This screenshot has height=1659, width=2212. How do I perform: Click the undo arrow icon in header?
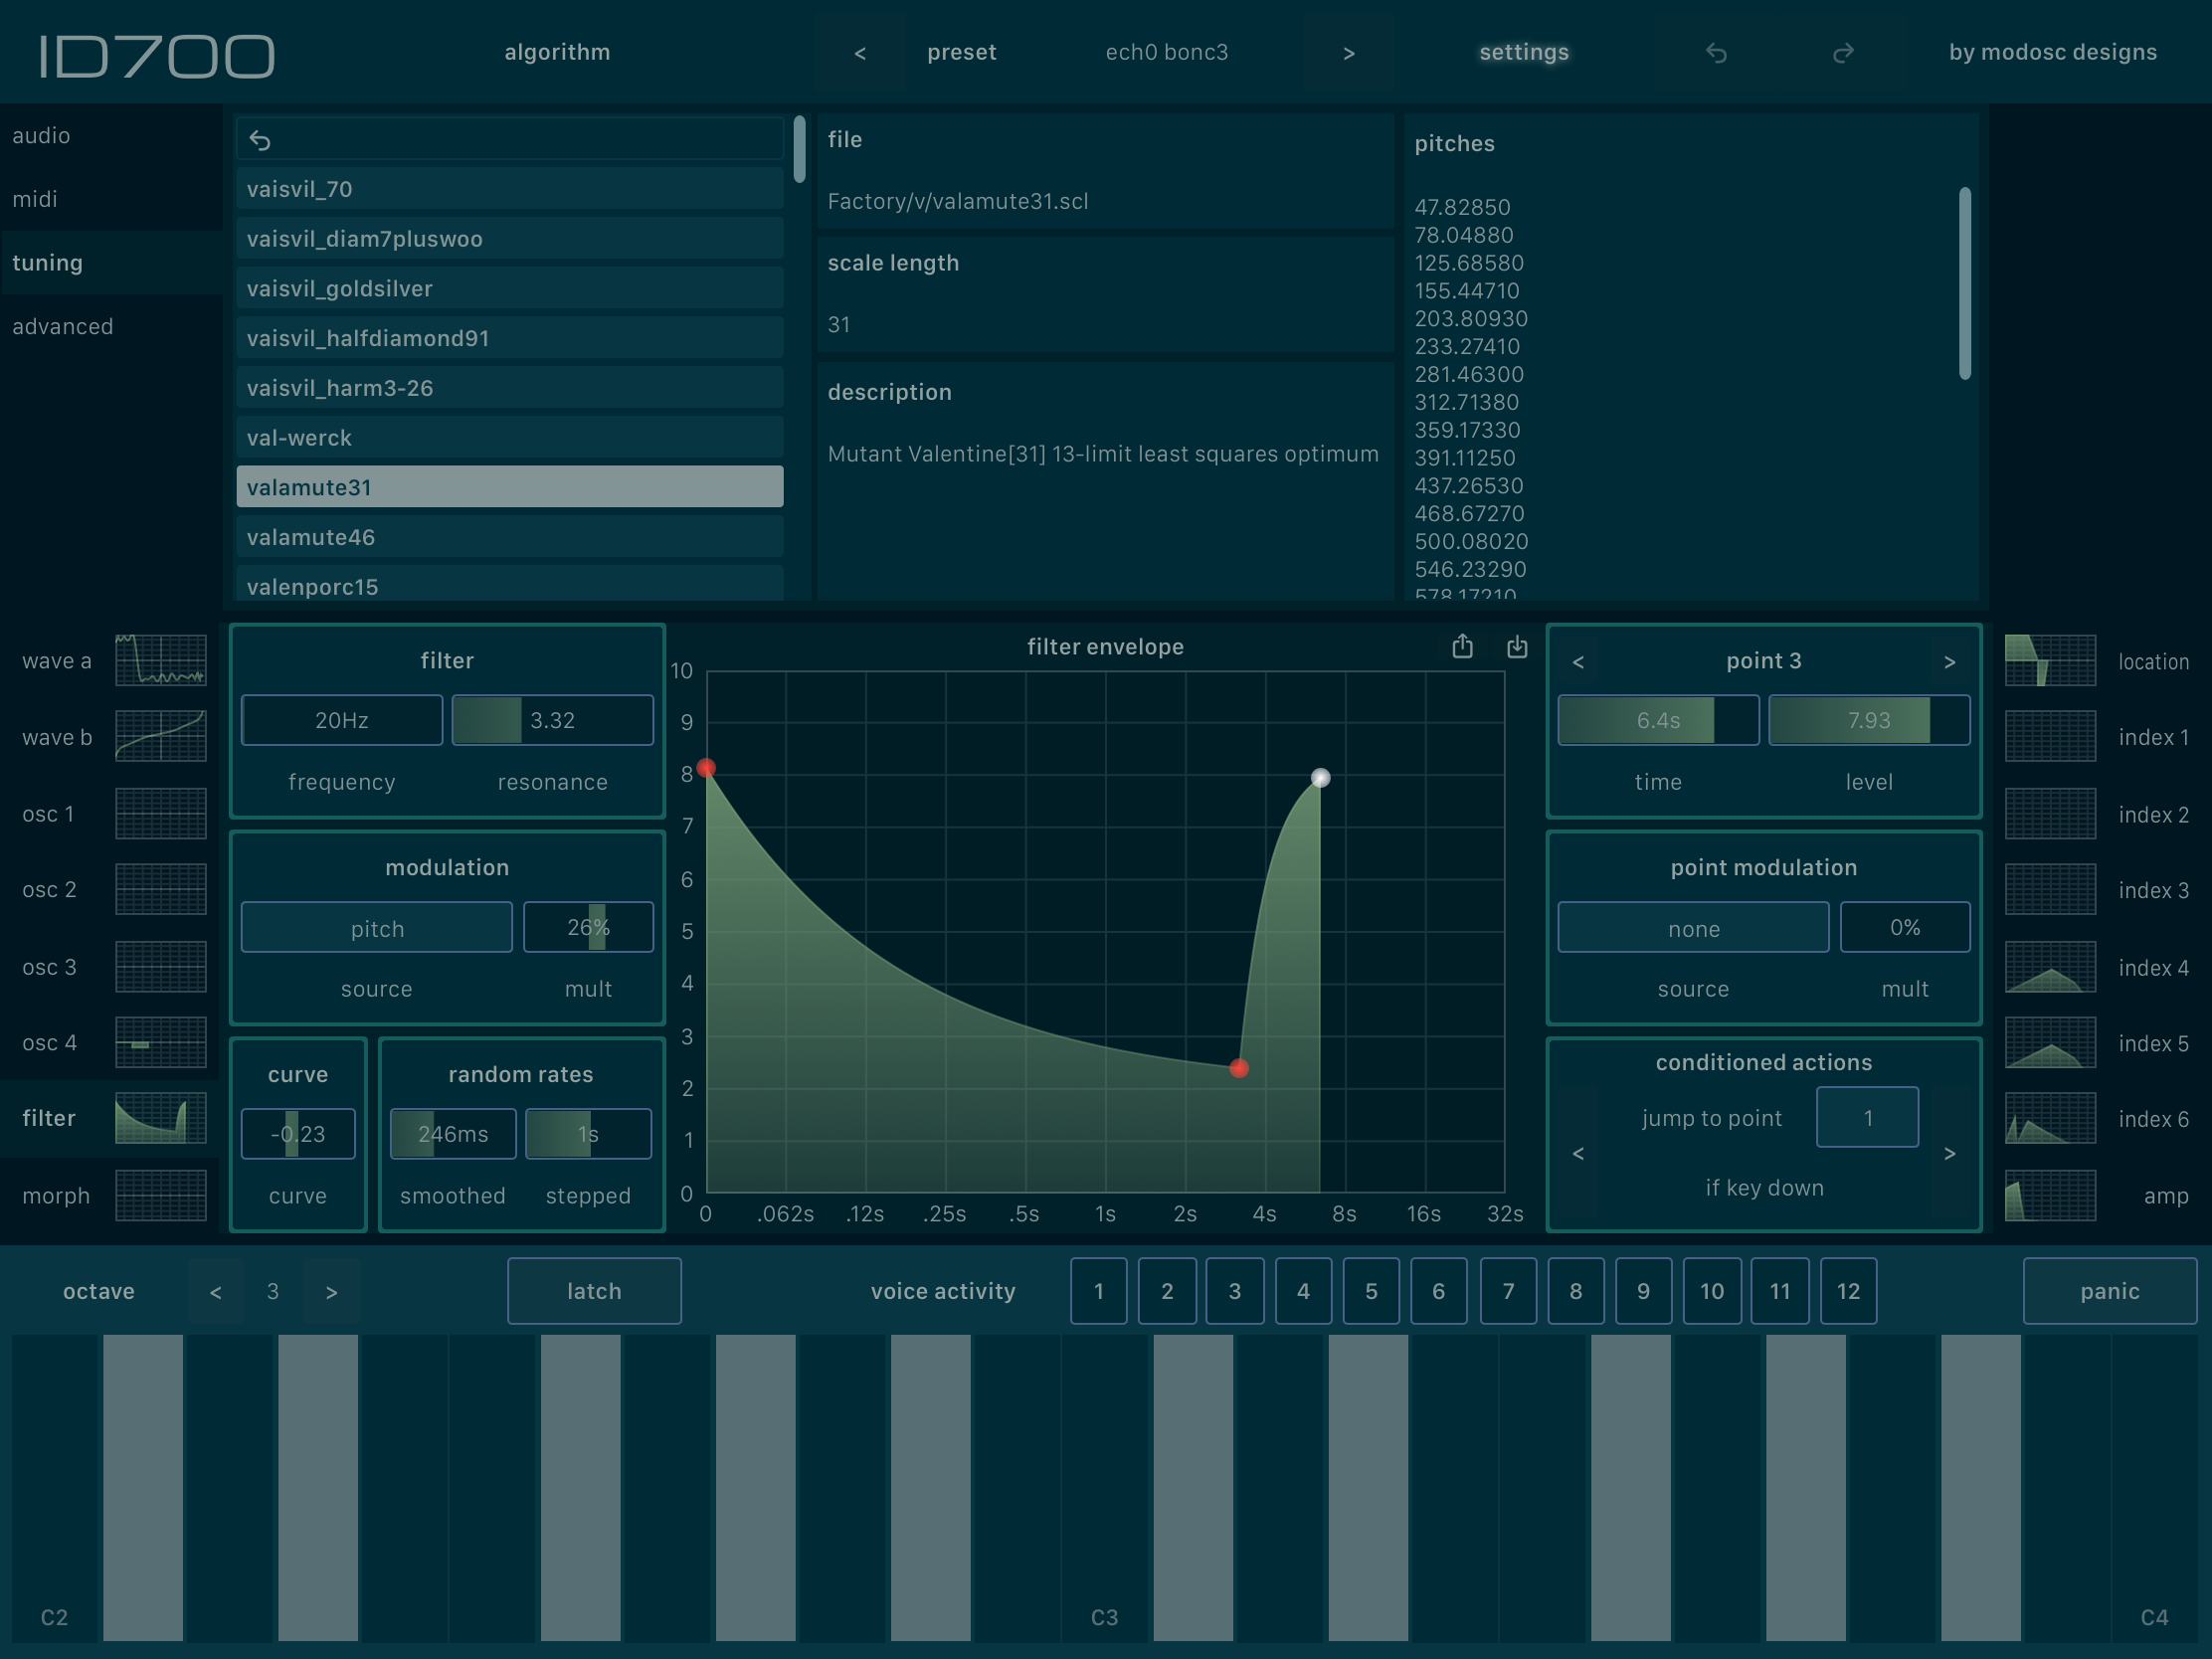click(x=1716, y=53)
